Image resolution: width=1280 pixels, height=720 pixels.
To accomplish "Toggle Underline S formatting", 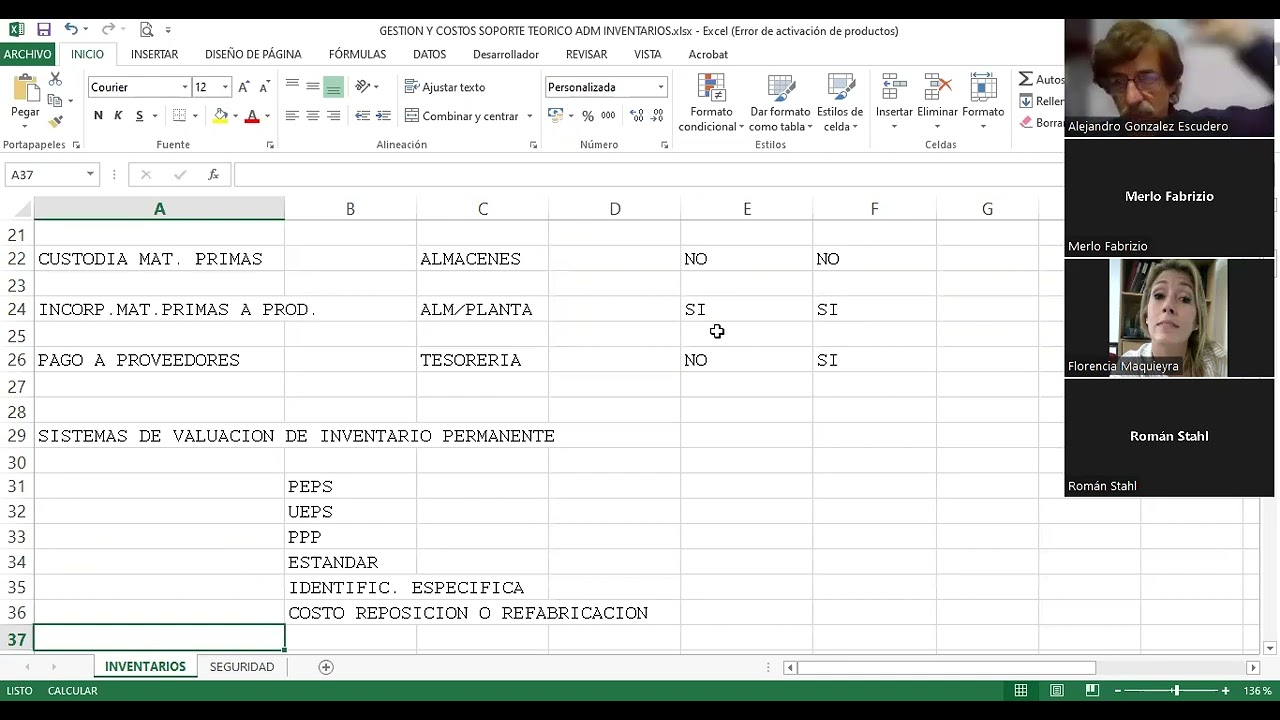I will click(x=139, y=116).
